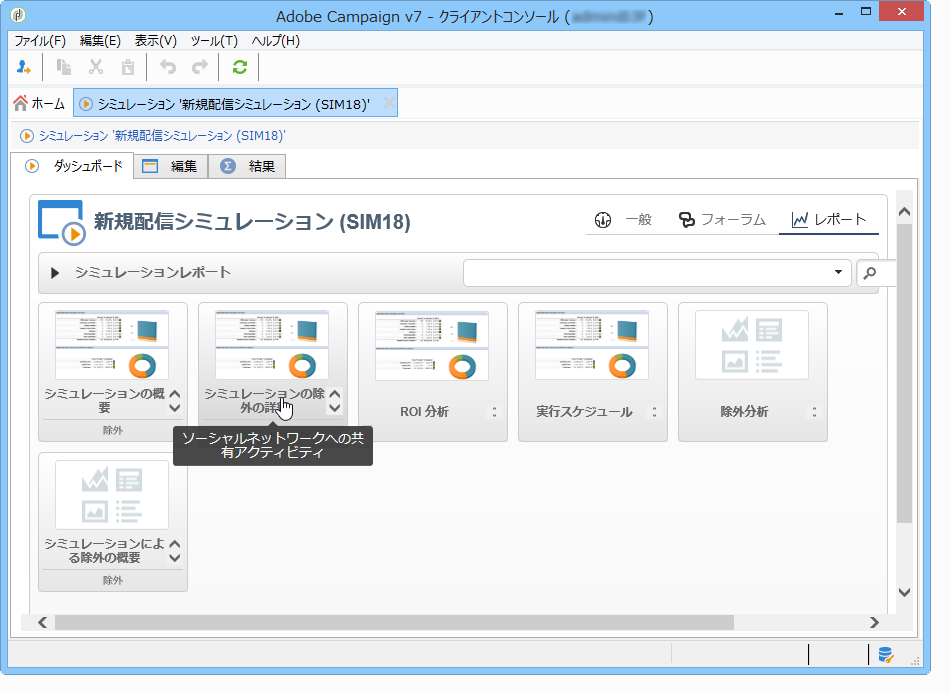This screenshot has height=693, width=950.
Task: Click the 除外の詳細 card's up arrow
Action: (335, 394)
